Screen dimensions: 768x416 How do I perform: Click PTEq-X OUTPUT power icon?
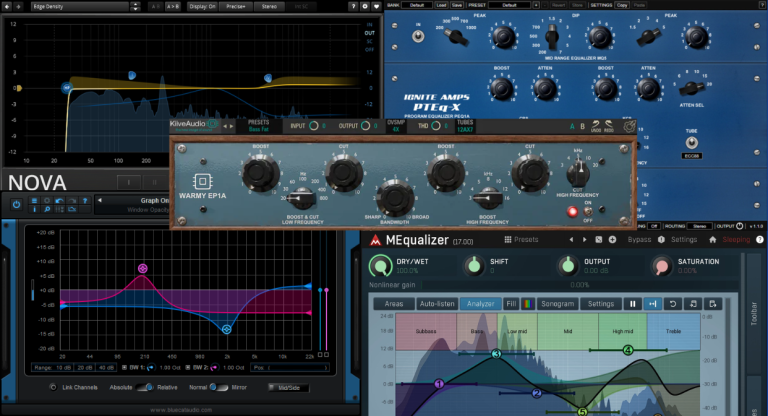pyautogui.click(x=740, y=226)
